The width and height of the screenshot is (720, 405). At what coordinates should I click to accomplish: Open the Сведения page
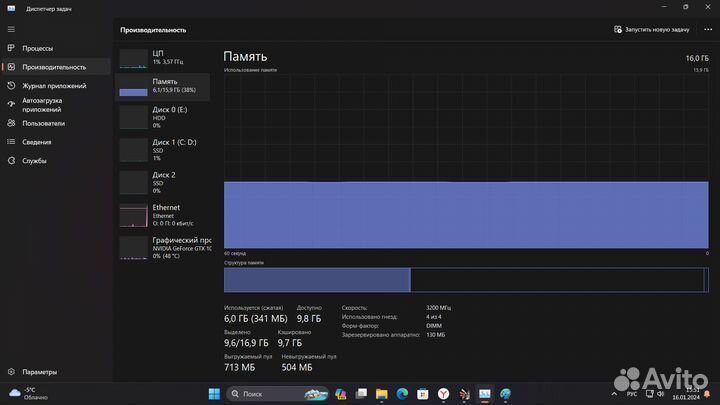[56, 142]
